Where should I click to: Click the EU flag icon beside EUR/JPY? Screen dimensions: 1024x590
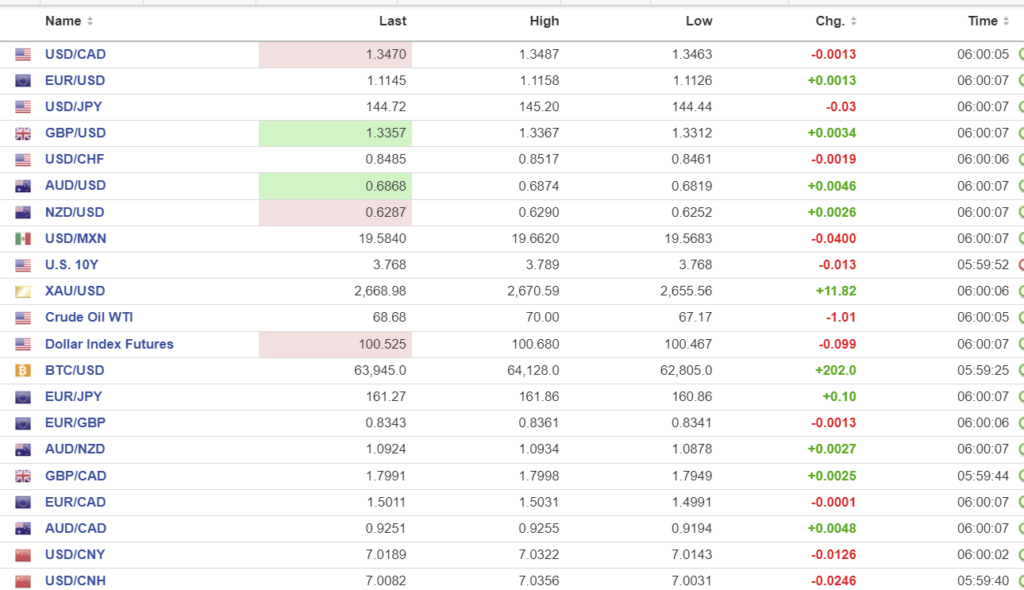pyautogui.click(x=22, y=397)
